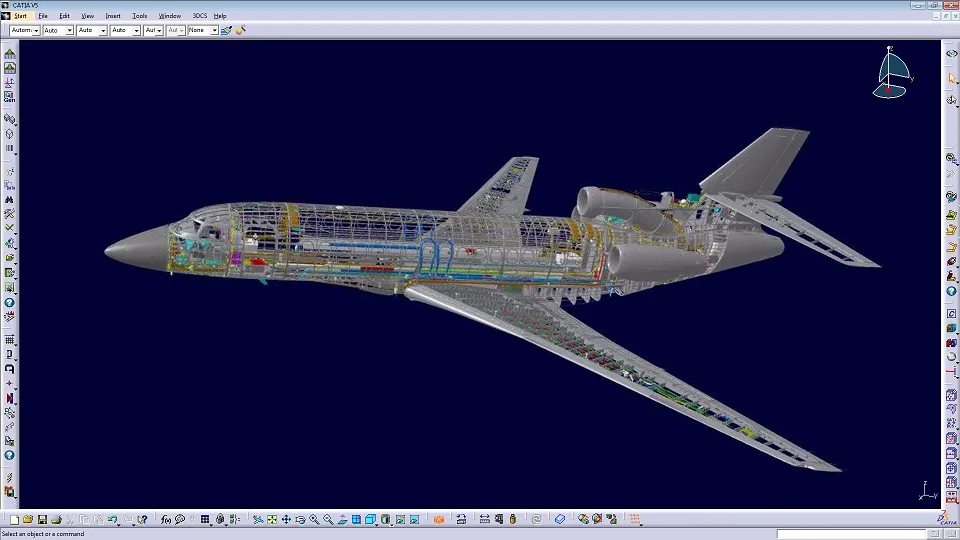
Task: Open the Tools menu
Action: click(140, 16)
